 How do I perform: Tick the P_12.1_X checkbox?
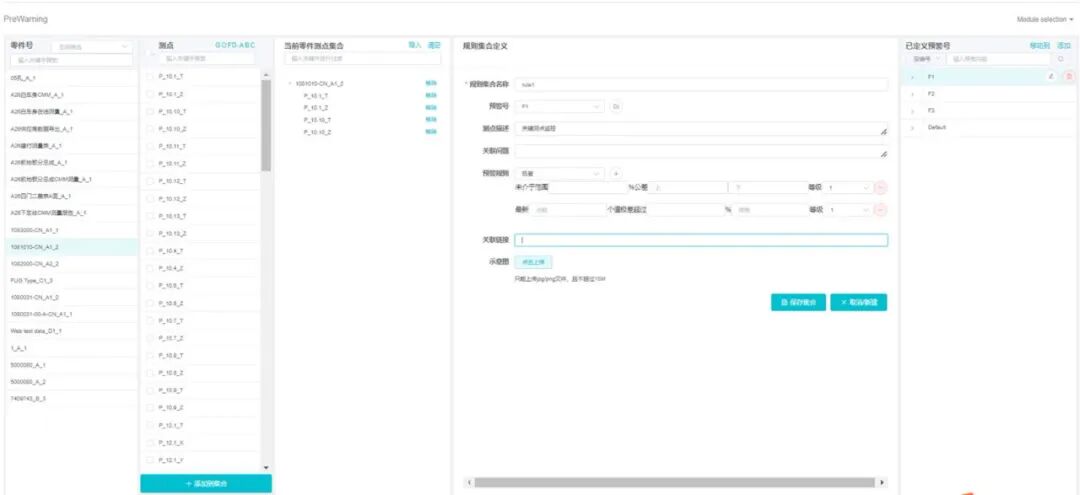[149, 442]
